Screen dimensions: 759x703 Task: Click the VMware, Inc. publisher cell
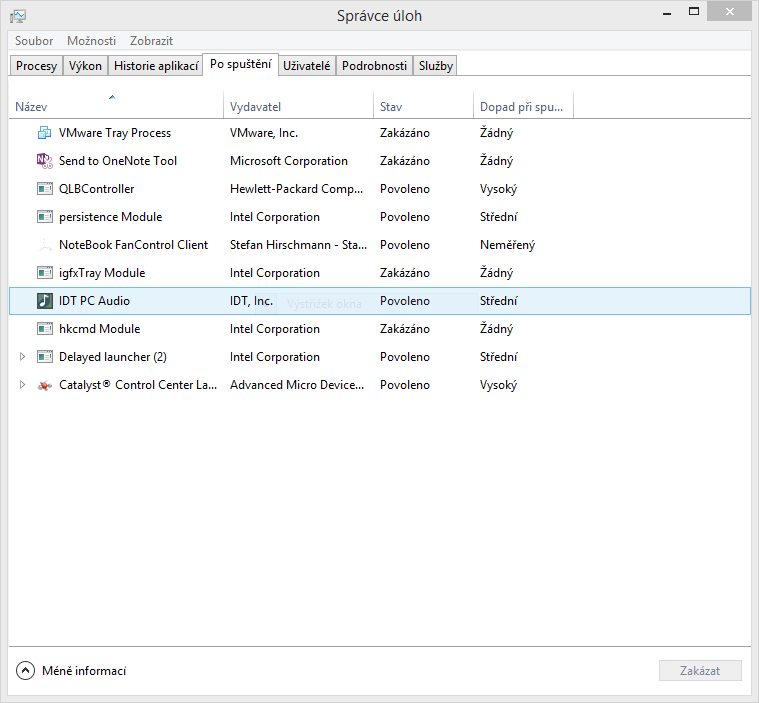click(264, 133)
